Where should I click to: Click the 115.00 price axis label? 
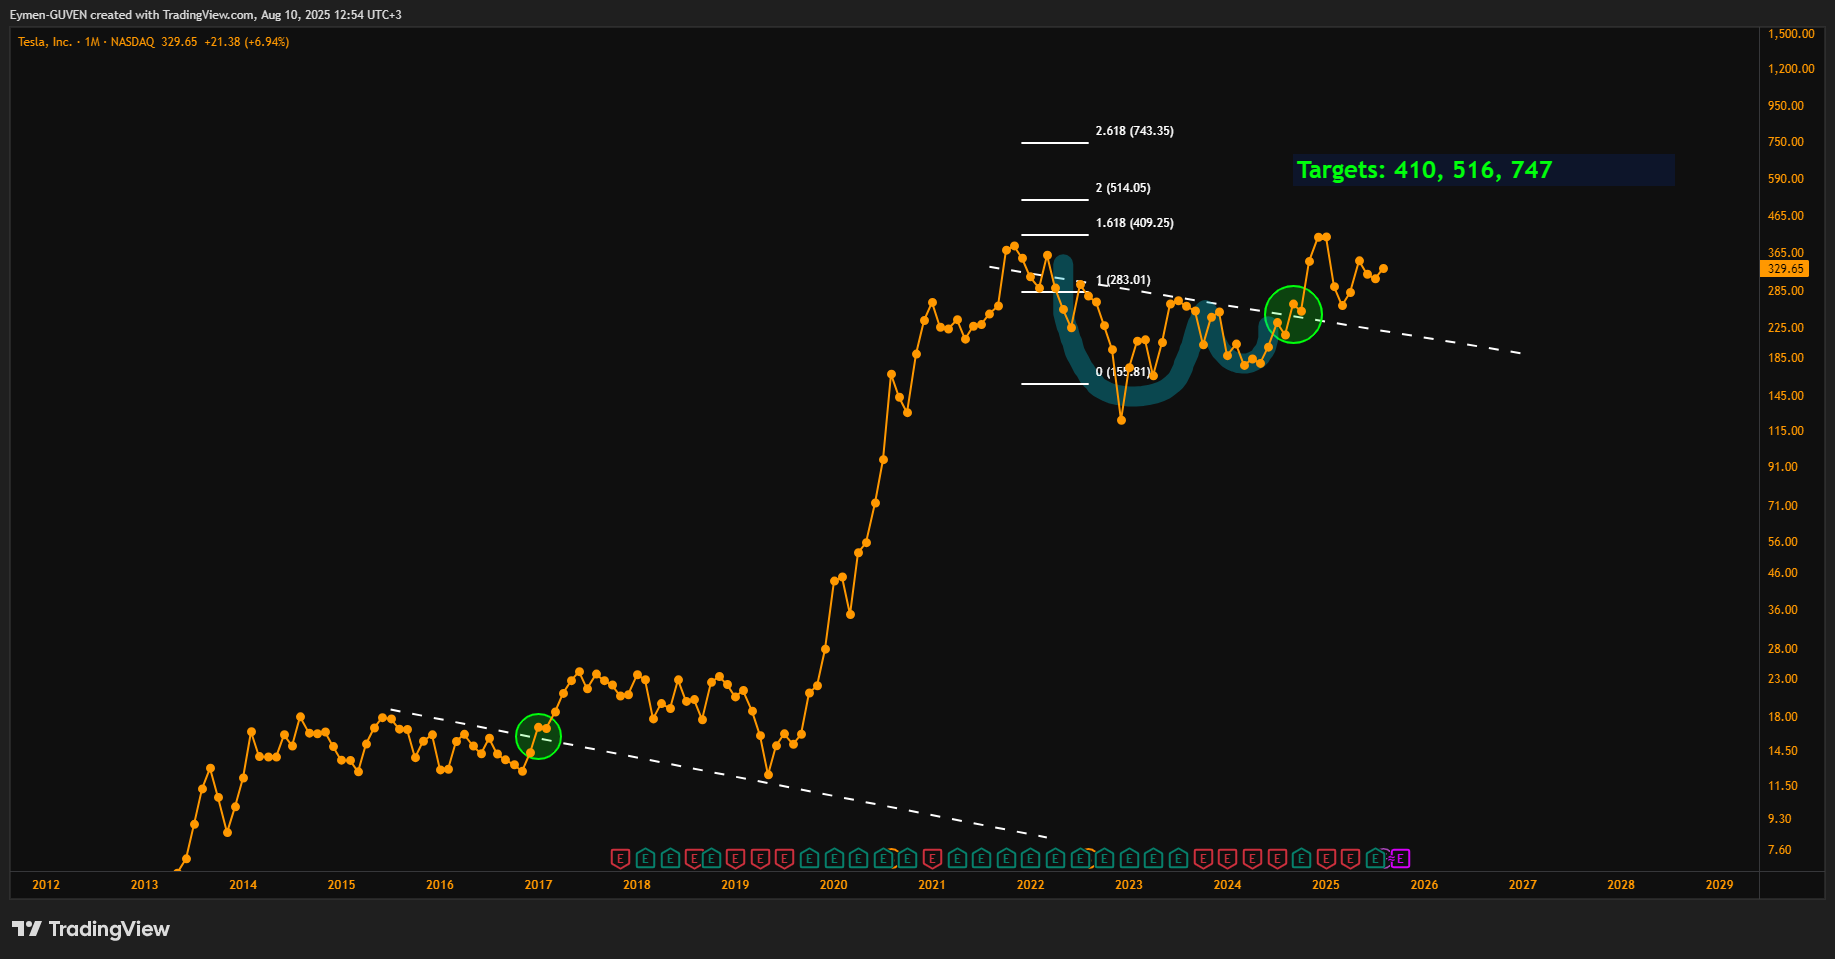[x=1786, y=431]
